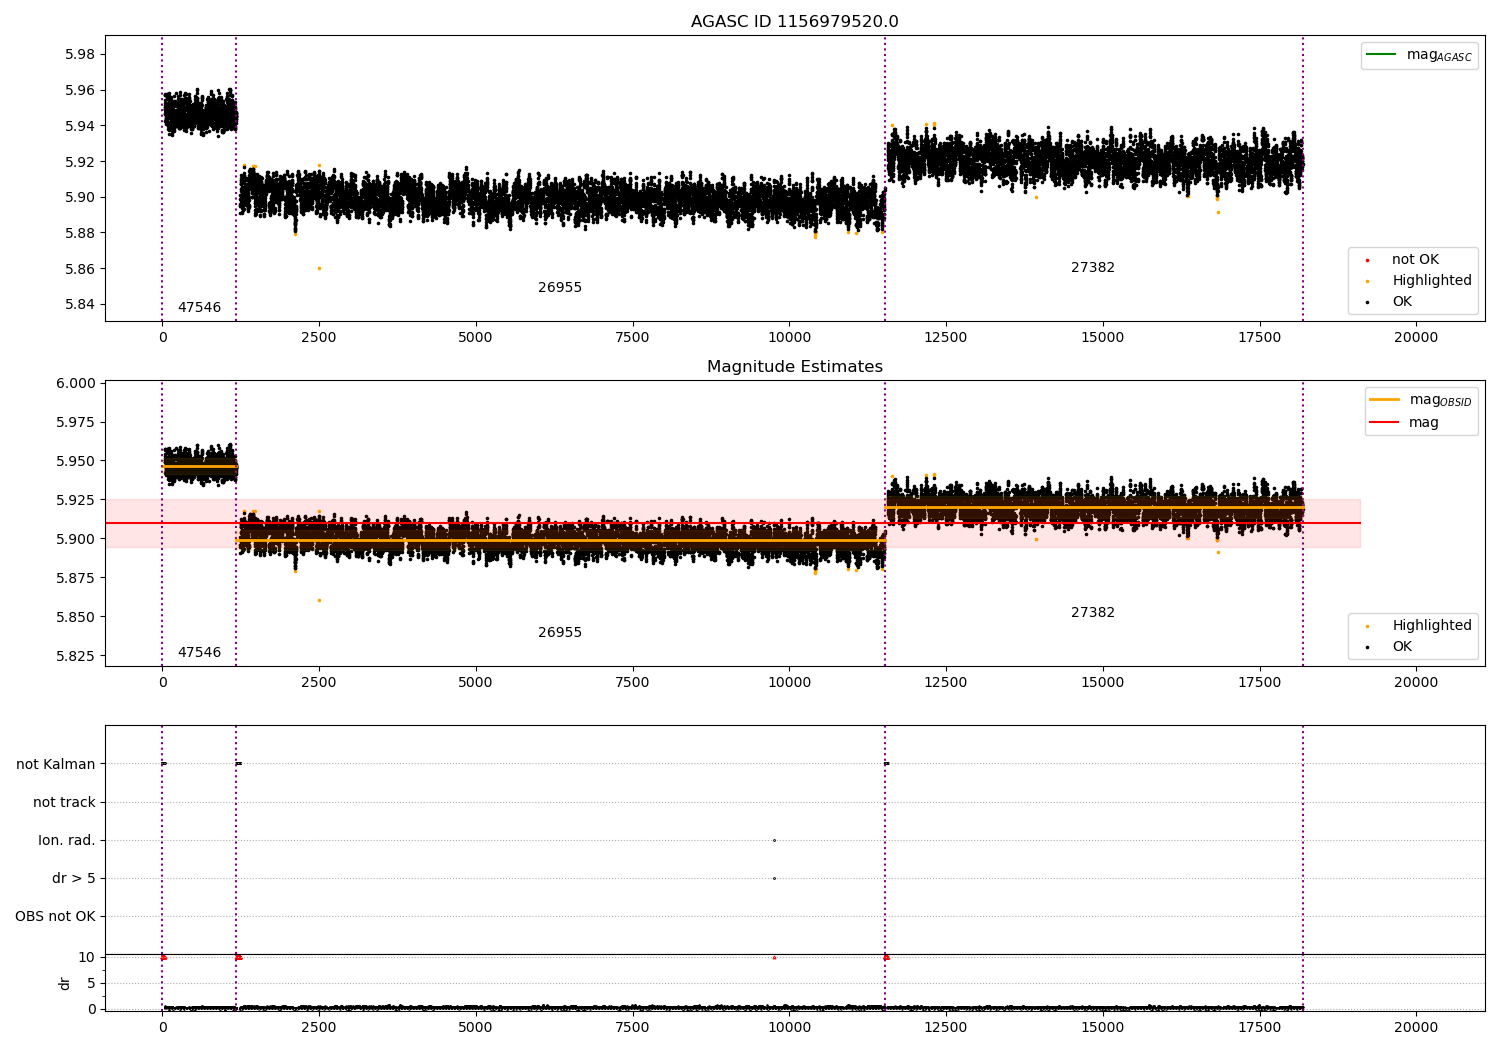Click the 12500 x-axis tick in top plot
This screenshot has height=1050, width=1500.
946,337
